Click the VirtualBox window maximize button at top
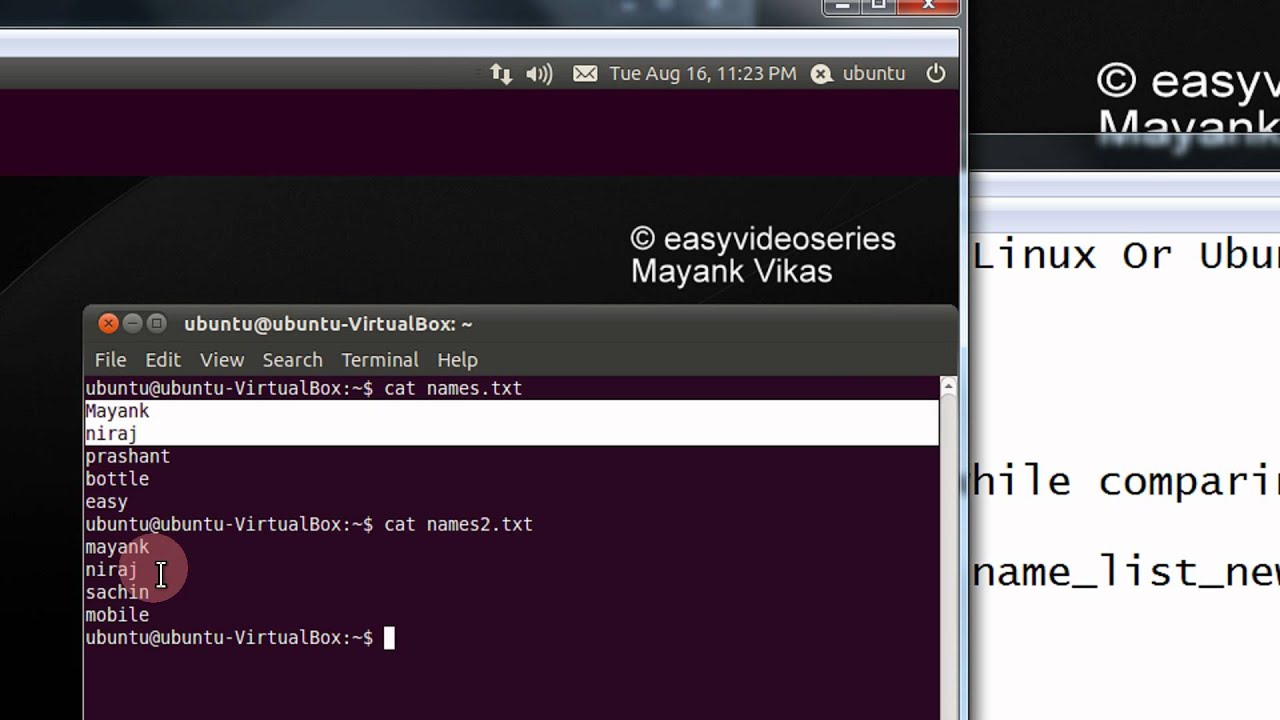 click(878, 5)
